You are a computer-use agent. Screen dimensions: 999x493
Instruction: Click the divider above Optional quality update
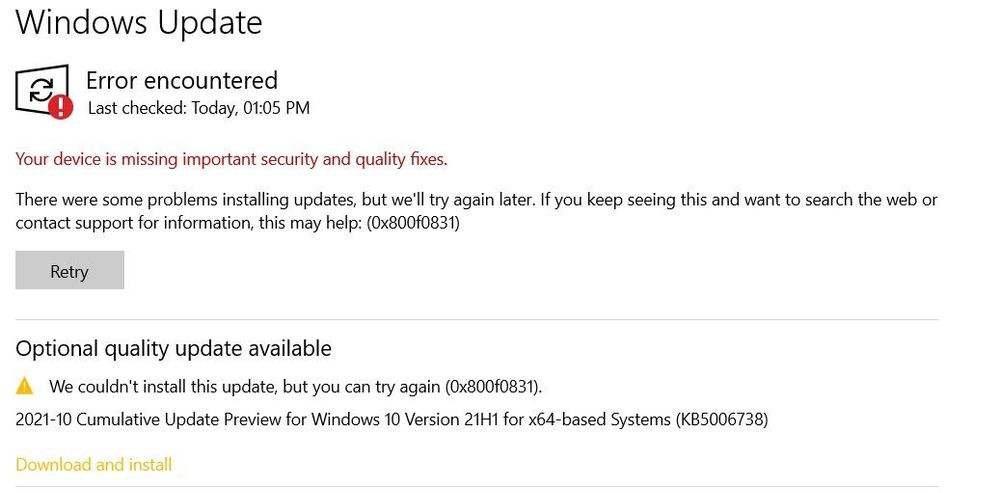pos(476,320)
